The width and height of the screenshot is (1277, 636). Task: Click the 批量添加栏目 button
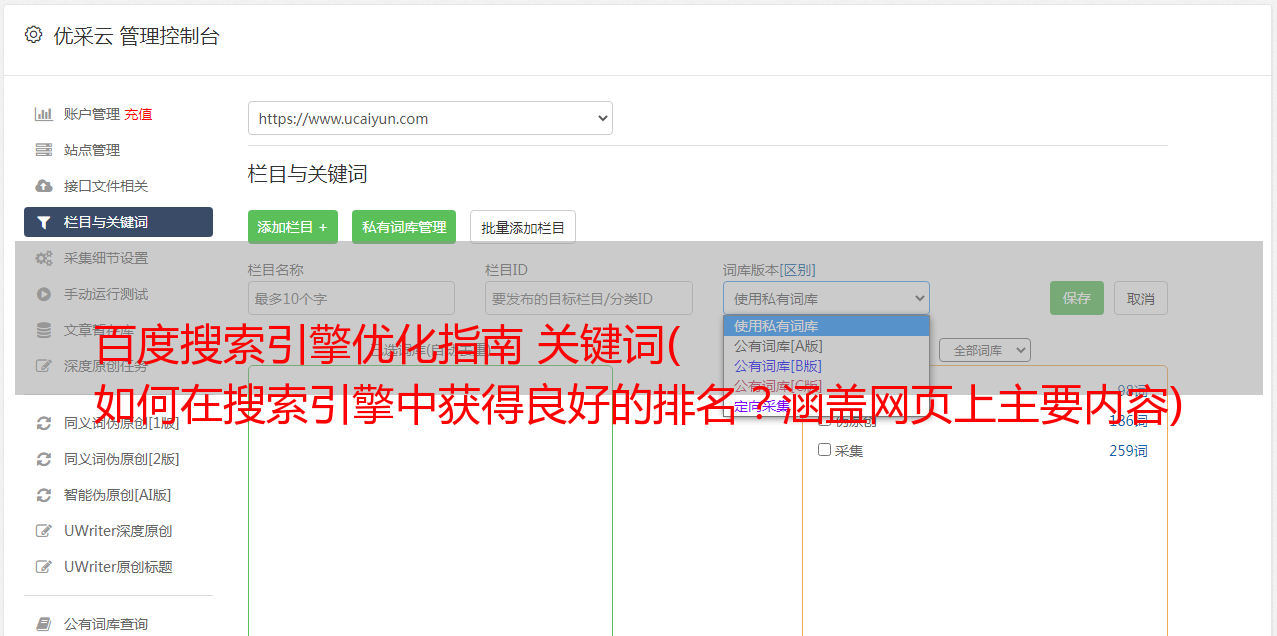pos(523,227)
